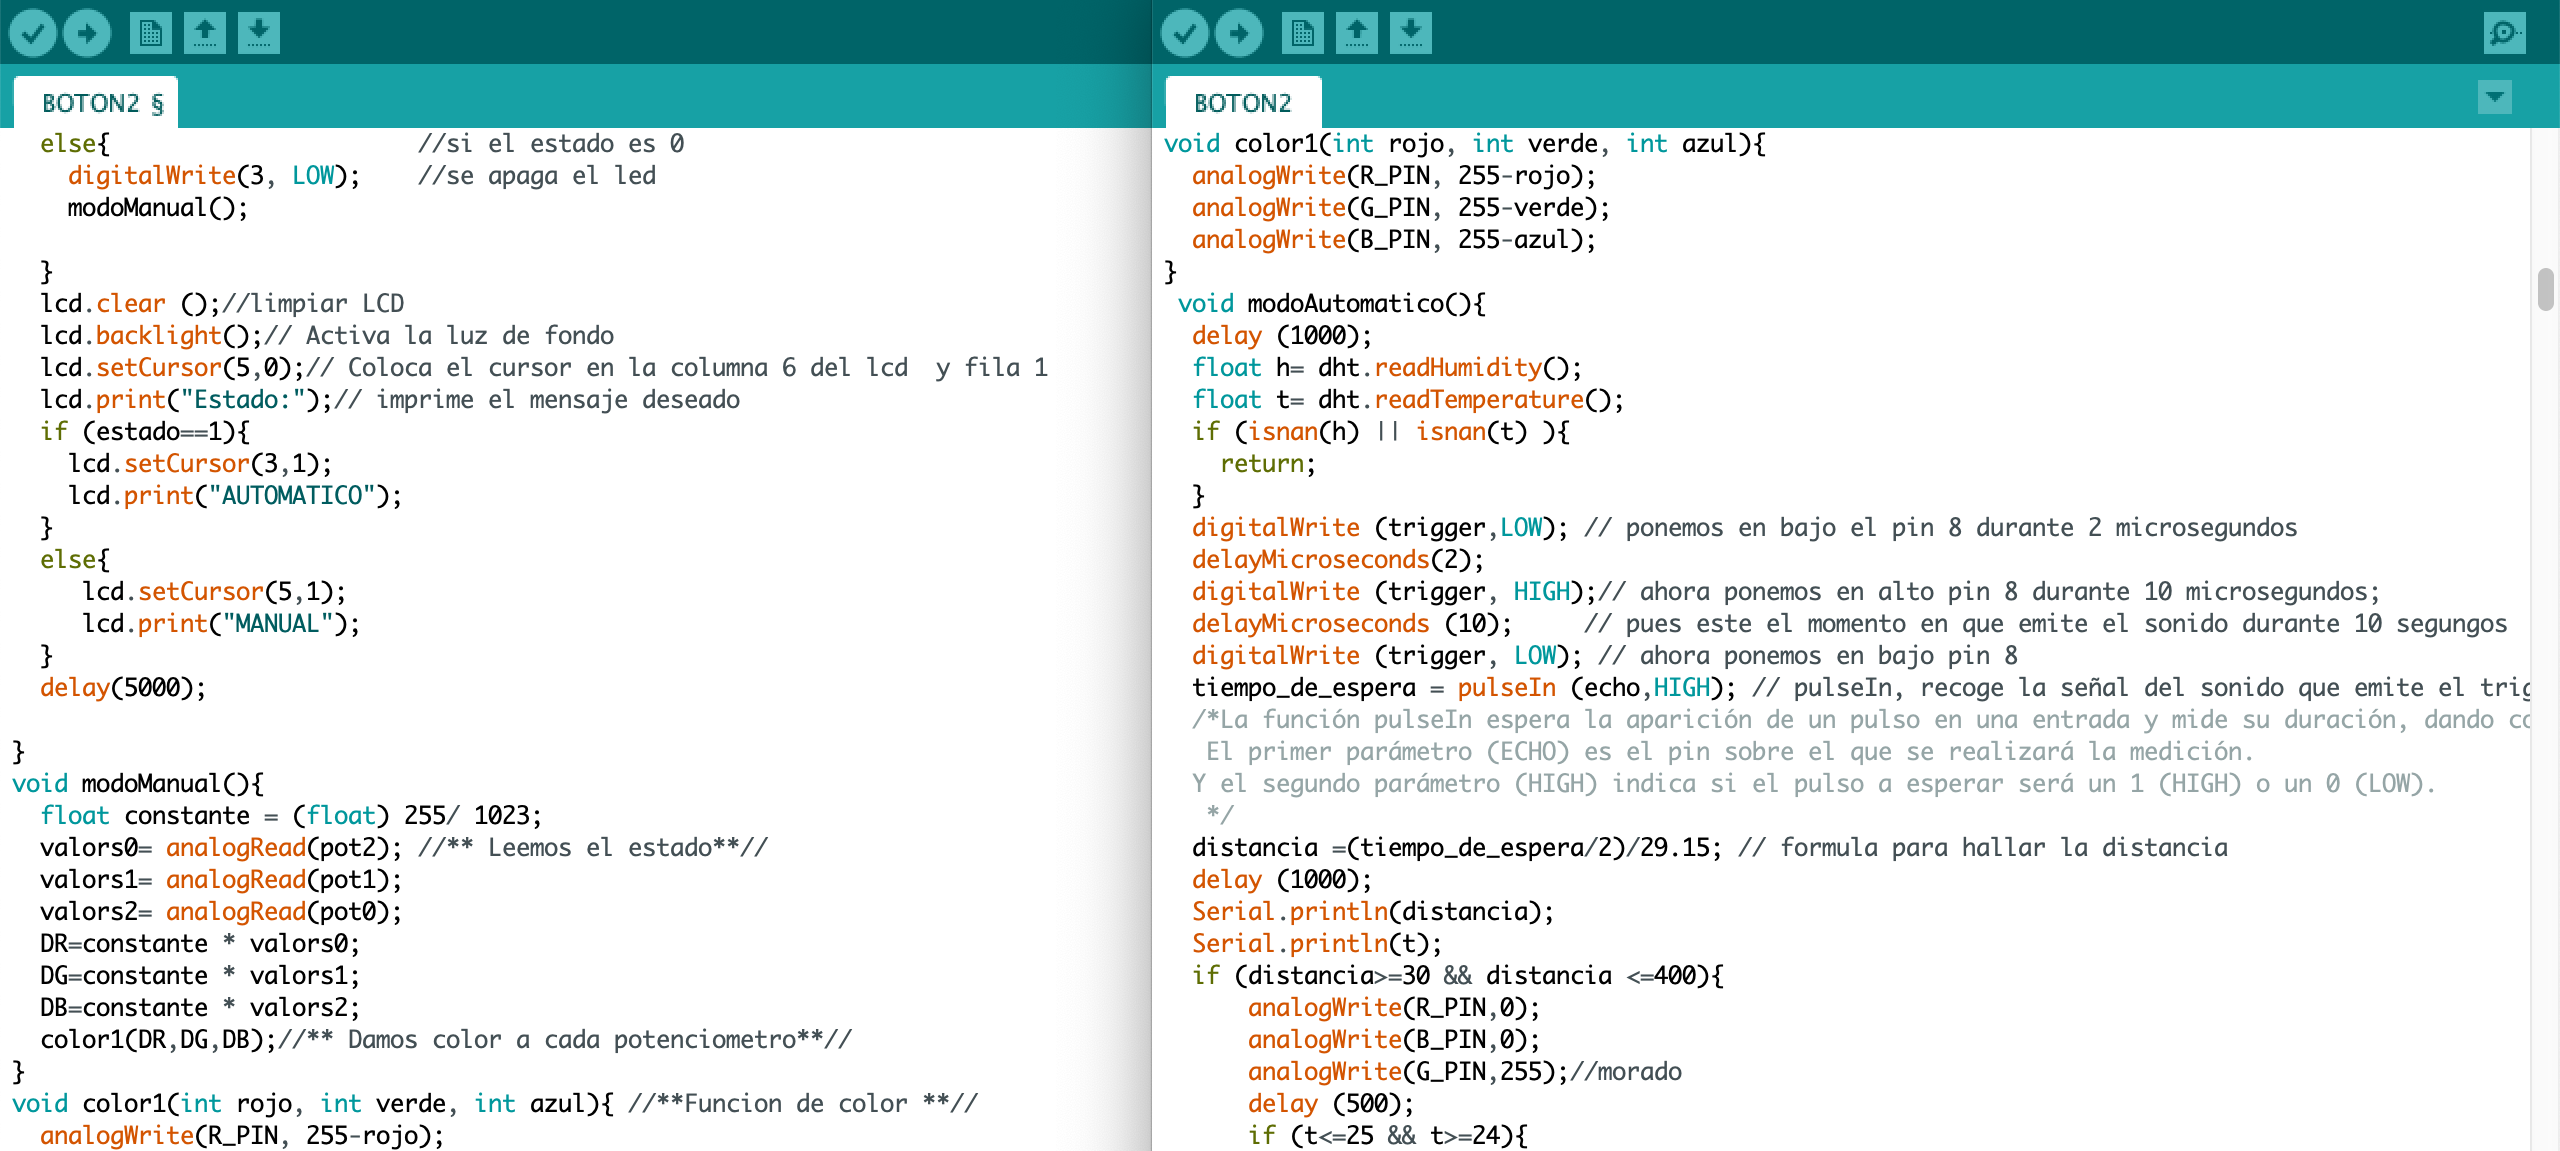Screen dimensions: 2560x1151
Task: Click the verify checkmark icon on right panel
Action: (x=1185, y=31)
